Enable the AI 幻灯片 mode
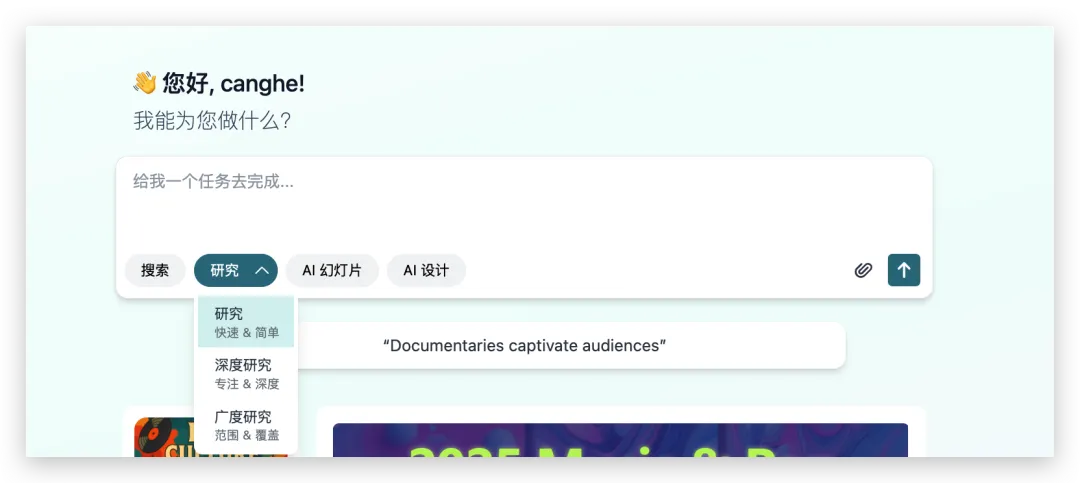This screenshot has height=483, width=1080. click(332, 270)
